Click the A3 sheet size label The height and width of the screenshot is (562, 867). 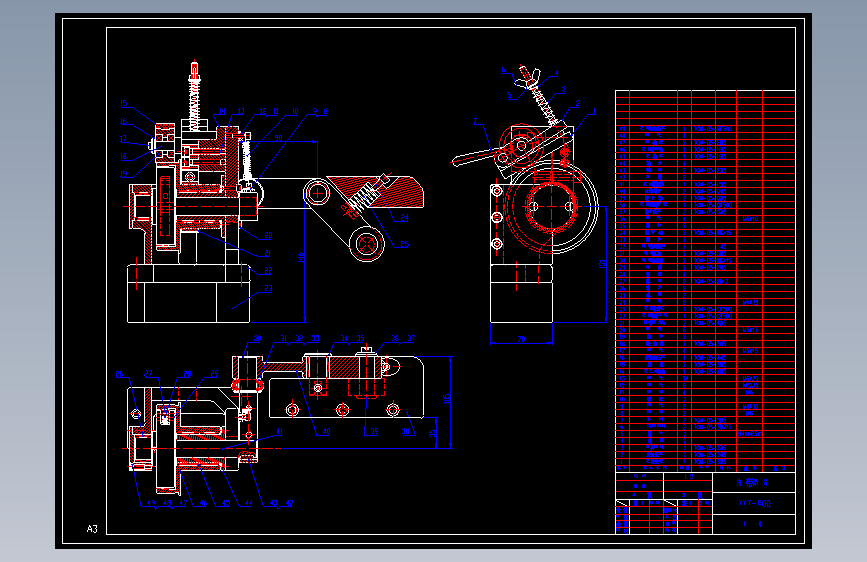click(x=92, y=529)
